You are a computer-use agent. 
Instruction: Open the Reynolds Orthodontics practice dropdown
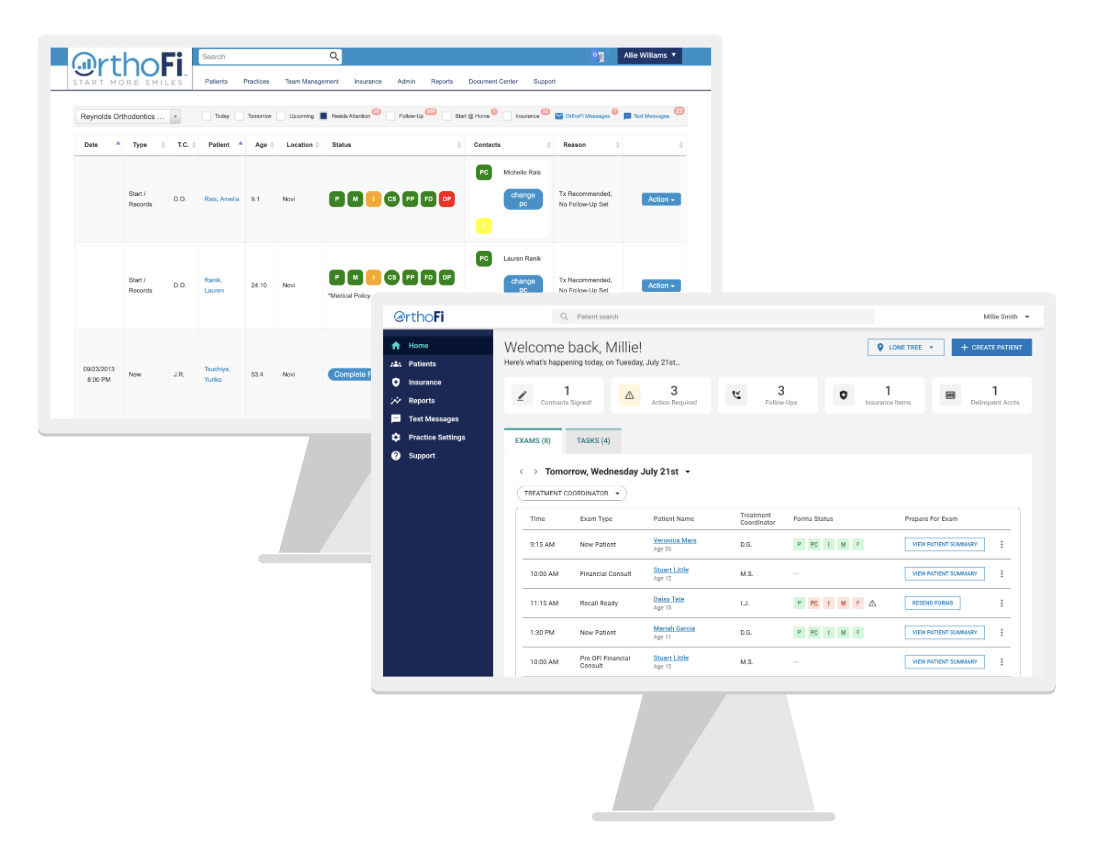(127, 116)
